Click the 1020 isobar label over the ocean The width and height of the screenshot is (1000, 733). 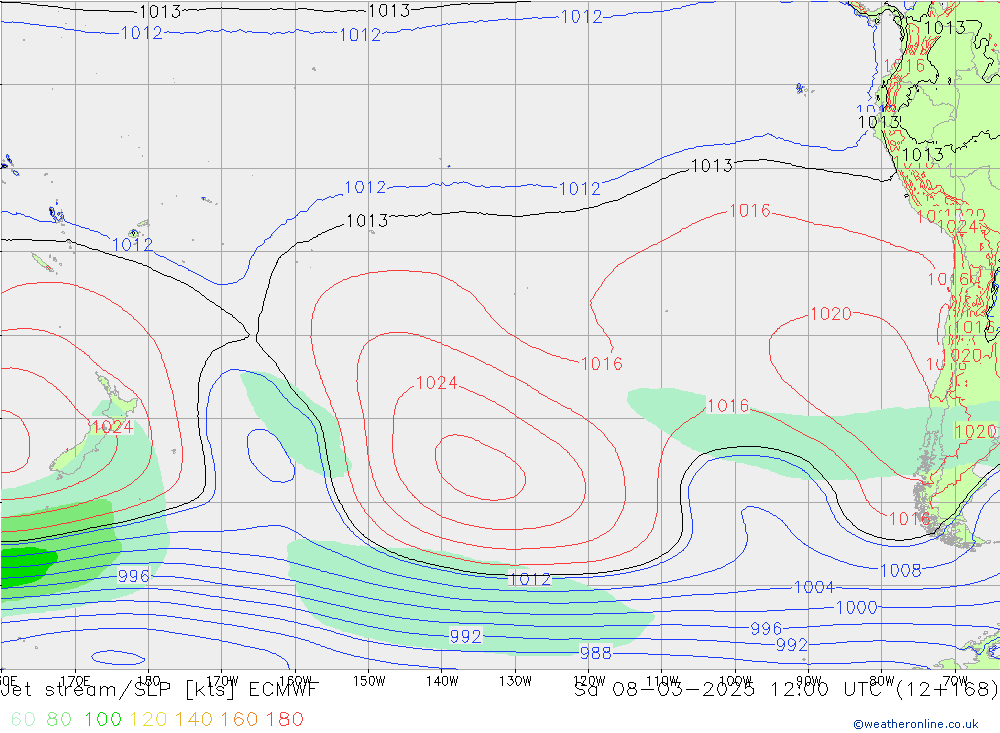point(831,314)
